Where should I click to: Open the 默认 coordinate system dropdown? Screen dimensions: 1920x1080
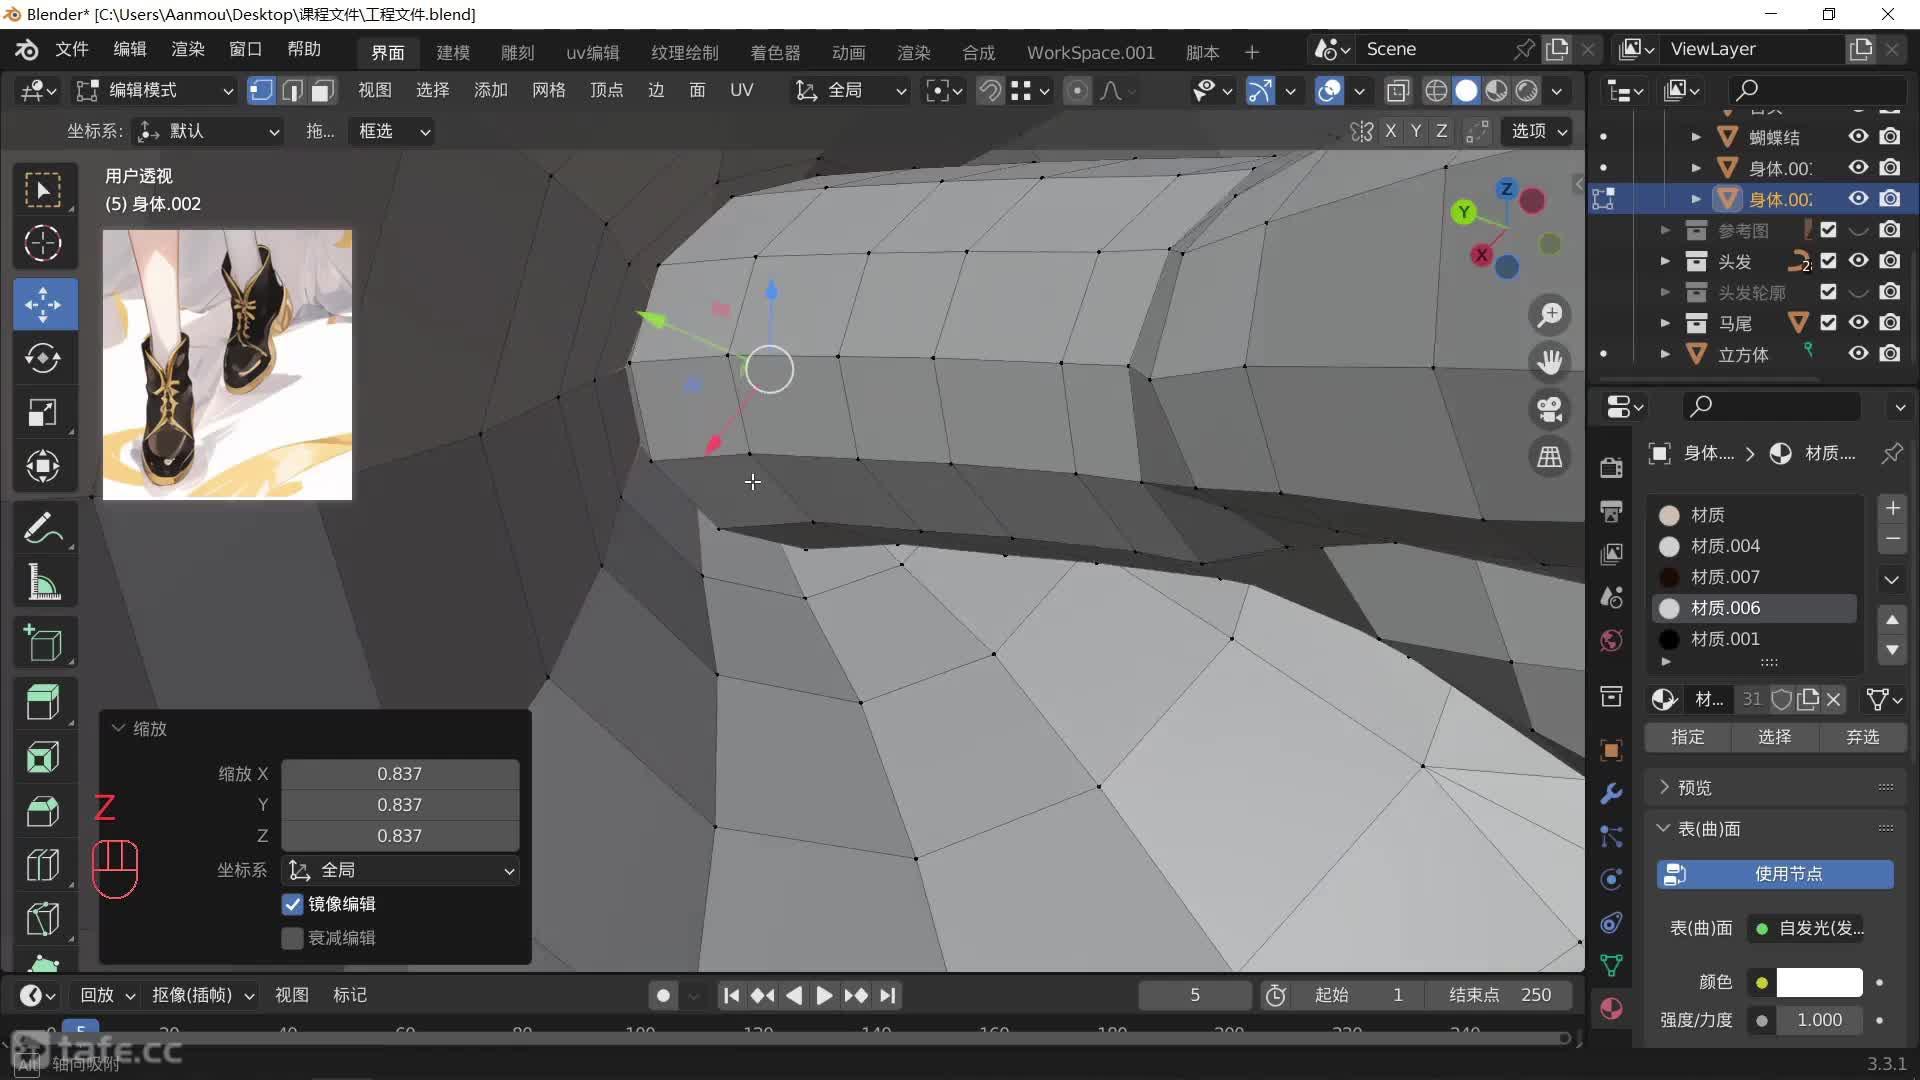pos(208,131)
